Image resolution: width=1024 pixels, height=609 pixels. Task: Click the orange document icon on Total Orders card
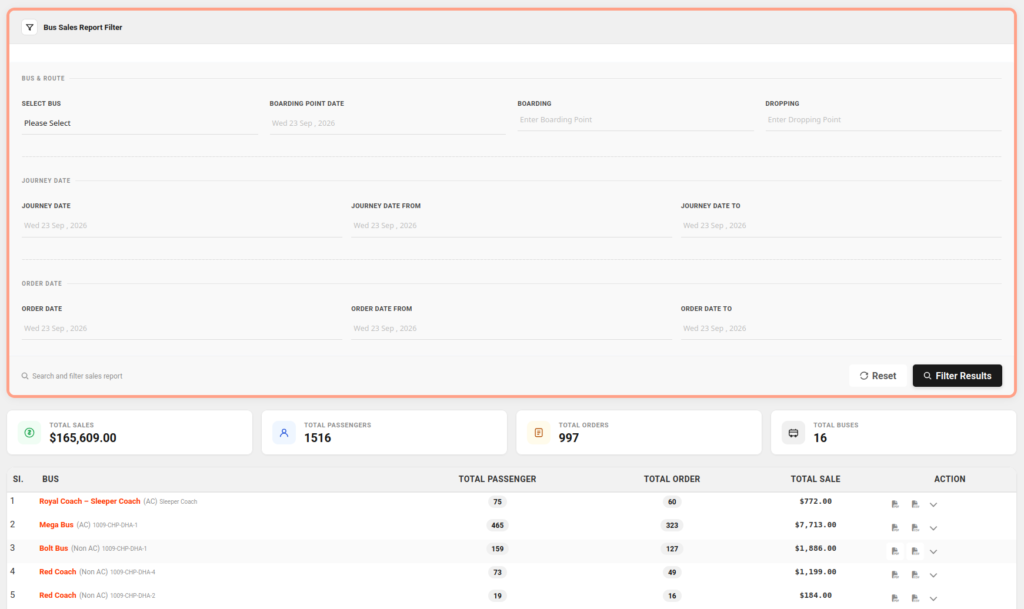click(539, 433)
